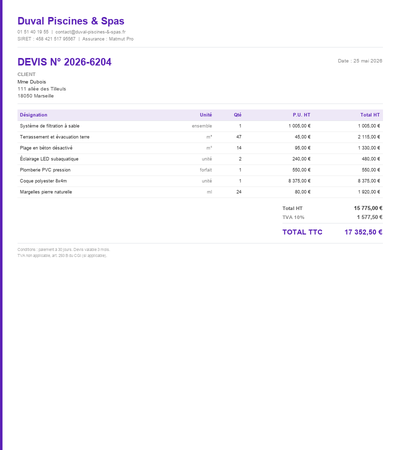This screenshot has width=400, height=450.
Task: Click the Margelles pierre naturelle row
Action: click(200, 192)
